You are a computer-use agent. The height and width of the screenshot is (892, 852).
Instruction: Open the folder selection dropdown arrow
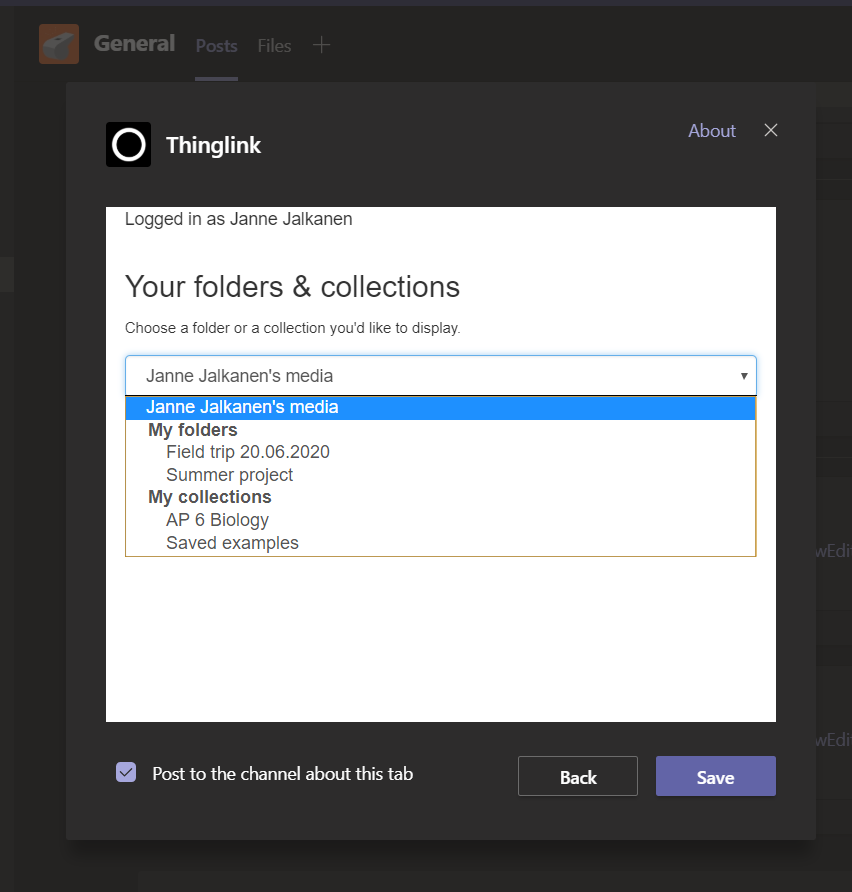(744, 375)
